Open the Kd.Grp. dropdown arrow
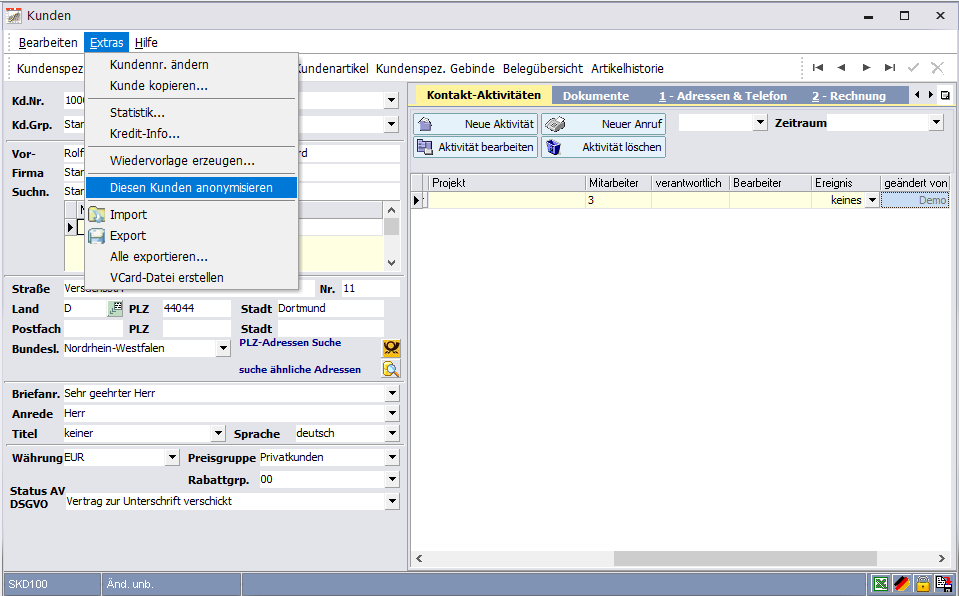Image resolution: width=959 pixels, height=596 pixels. (x=391, y=124)
